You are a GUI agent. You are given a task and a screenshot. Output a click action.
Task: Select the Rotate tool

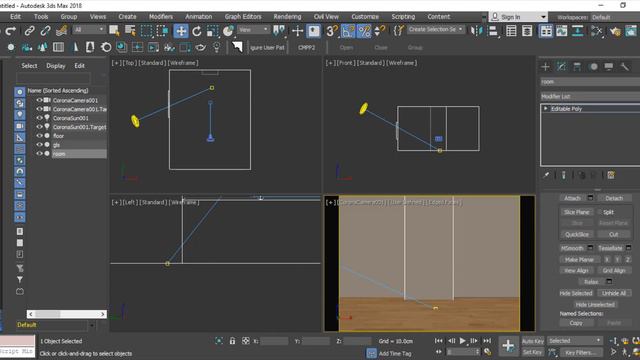197,31
